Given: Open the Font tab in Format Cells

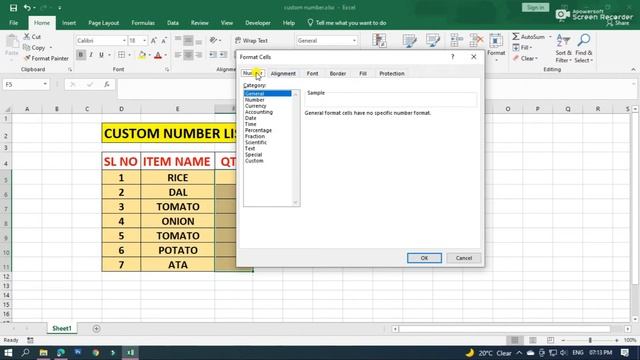Looking at the screenshot, I should [312, 73].
